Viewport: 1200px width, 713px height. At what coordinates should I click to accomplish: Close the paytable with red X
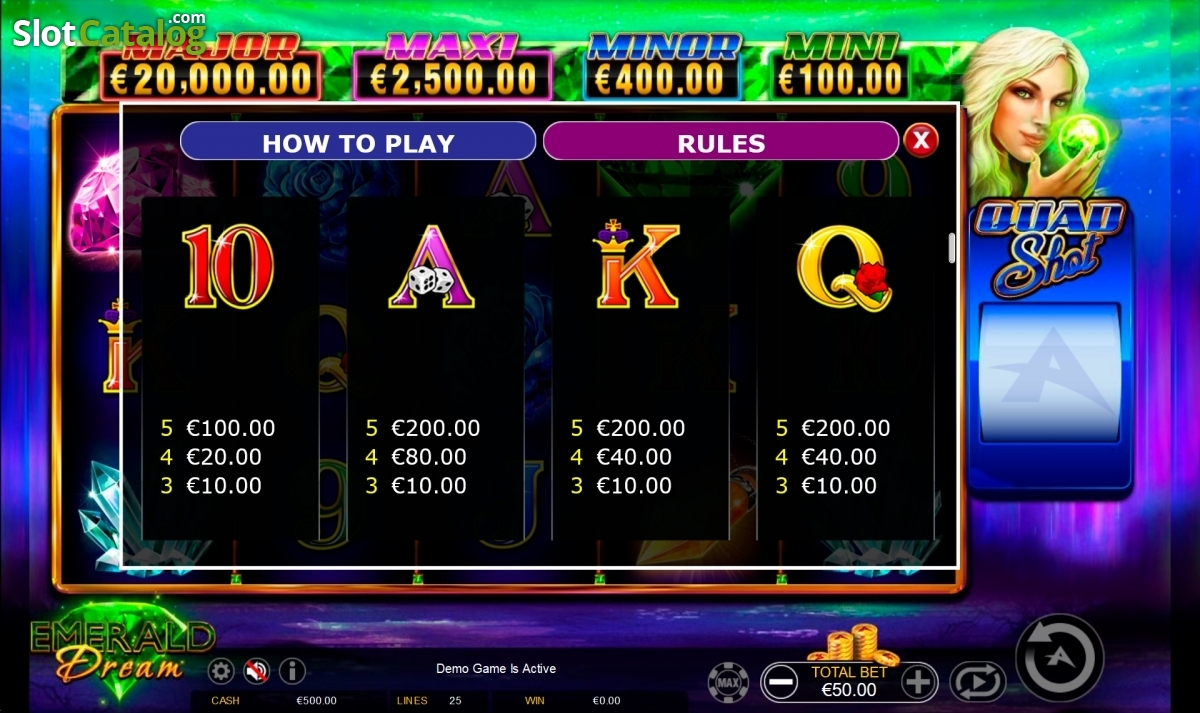pos(921,140)
